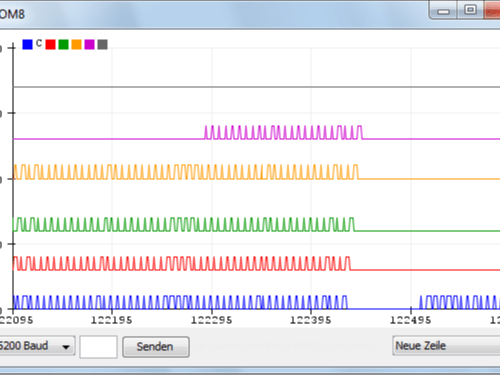Click the C label beside the blue legend swatch

[39, 43]
